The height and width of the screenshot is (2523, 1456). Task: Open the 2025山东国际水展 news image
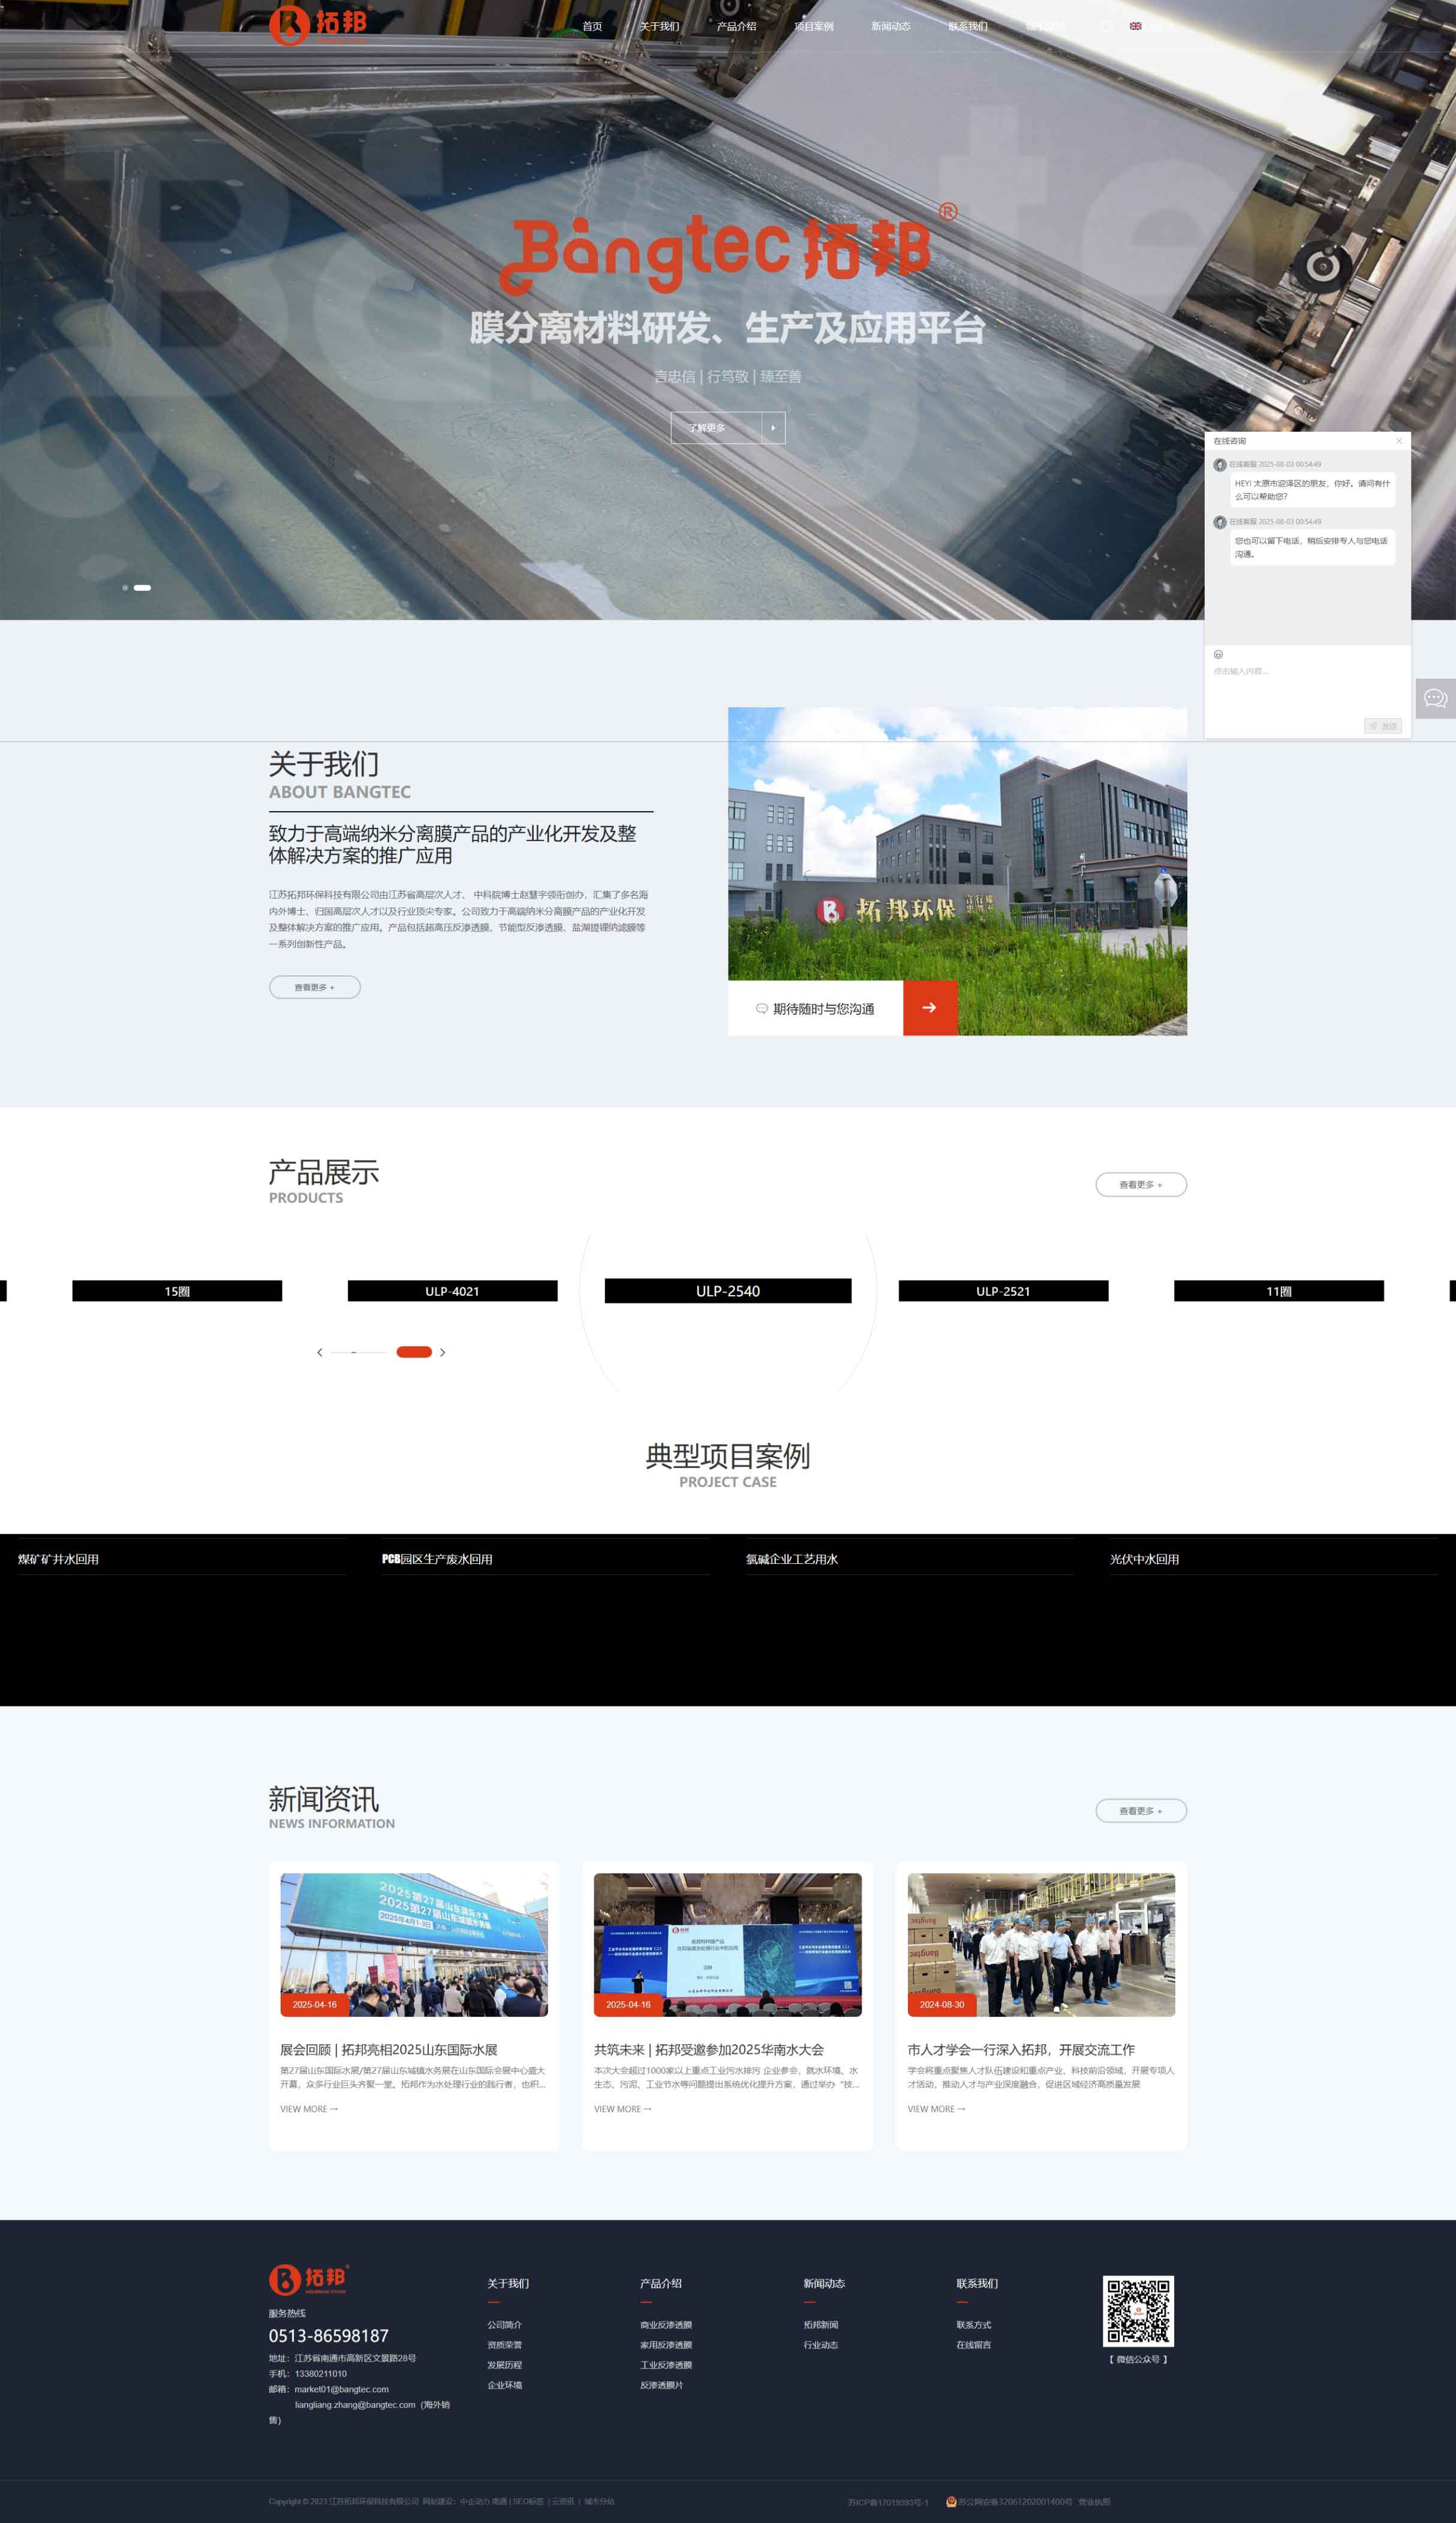point(414,1944)
